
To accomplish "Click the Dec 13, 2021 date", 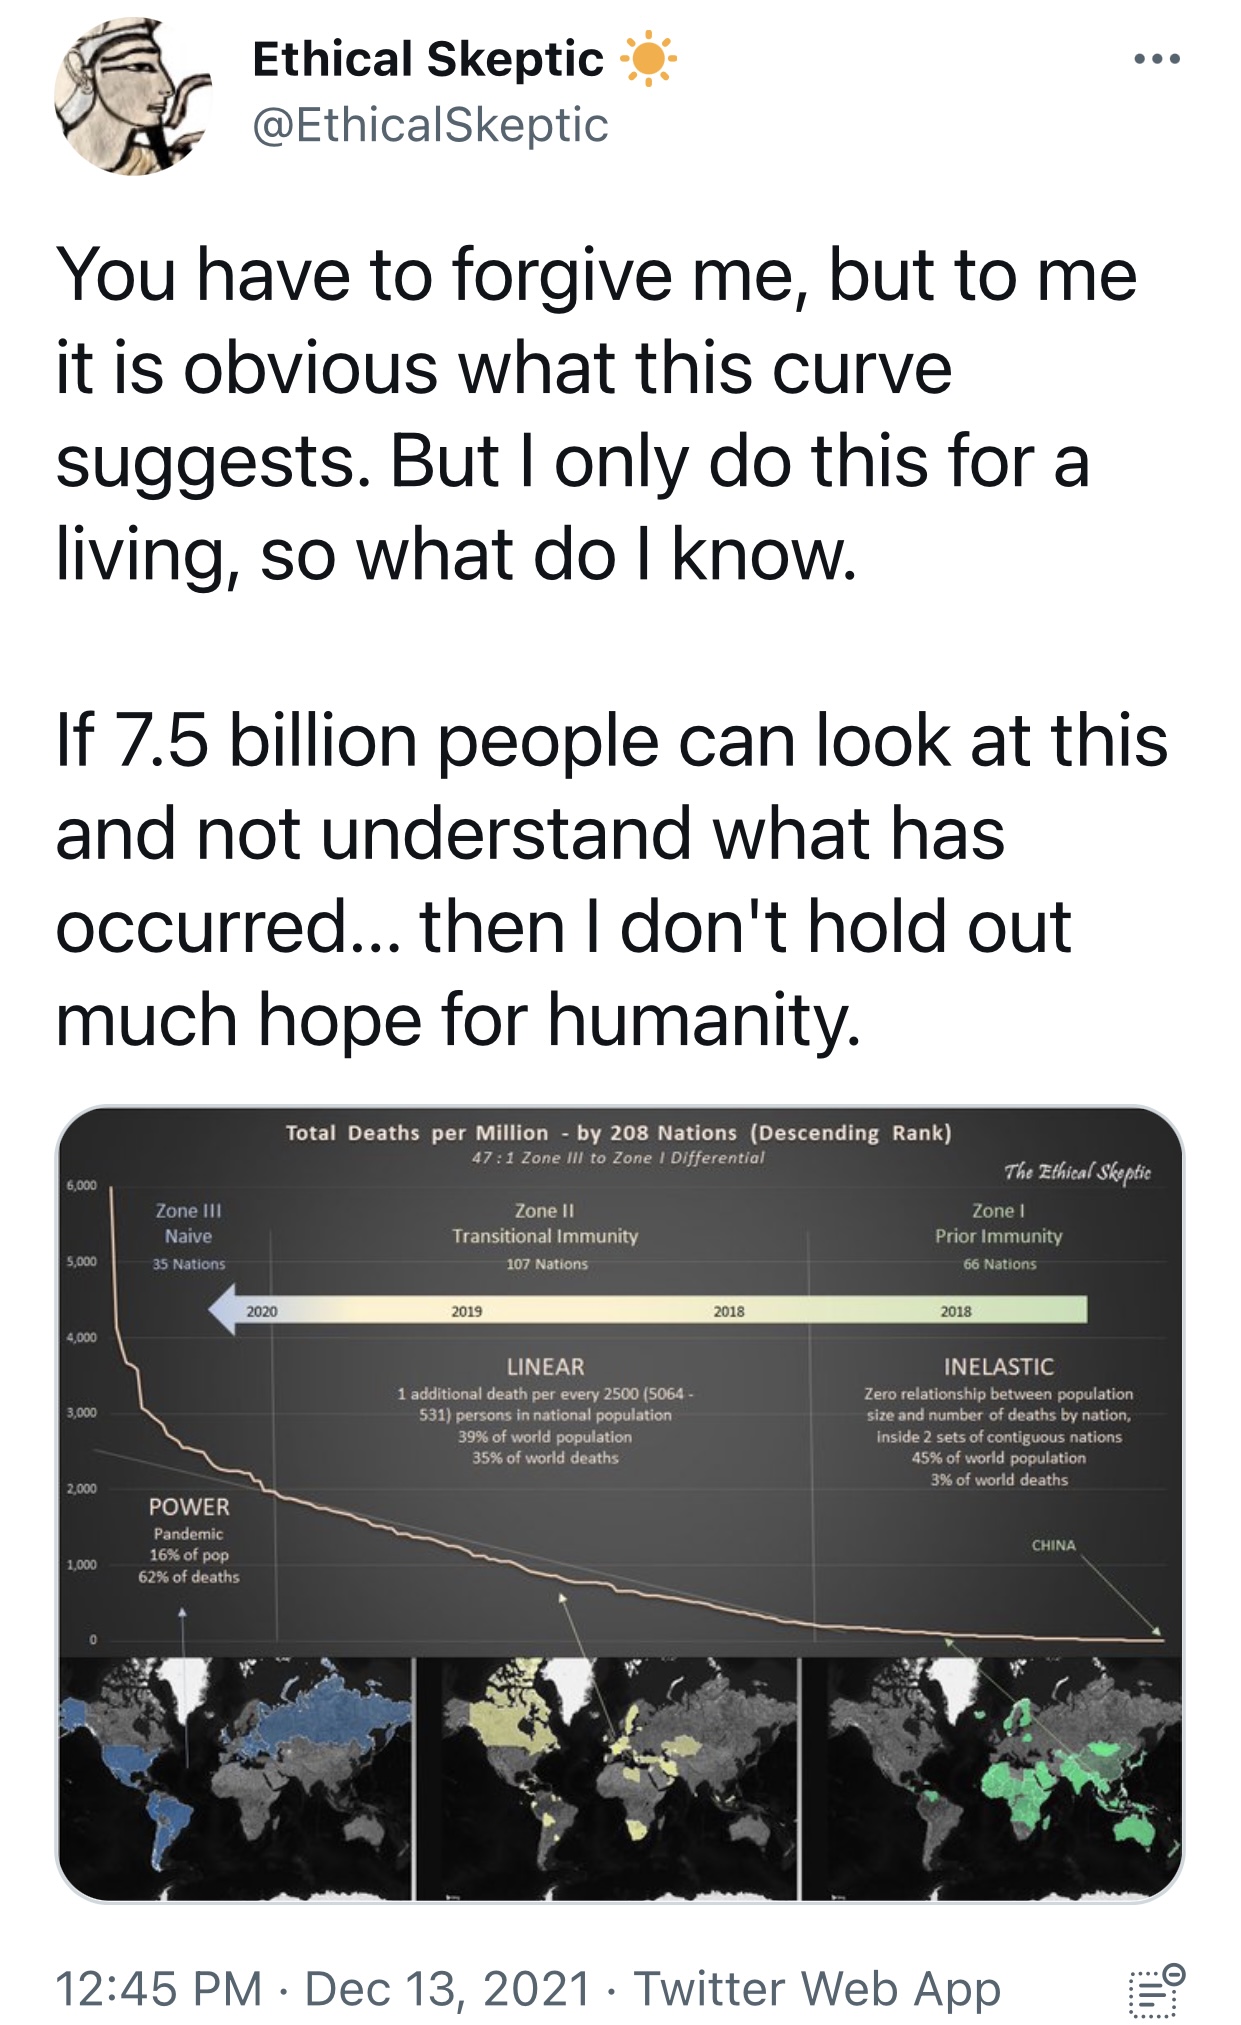I will 448,1988.
